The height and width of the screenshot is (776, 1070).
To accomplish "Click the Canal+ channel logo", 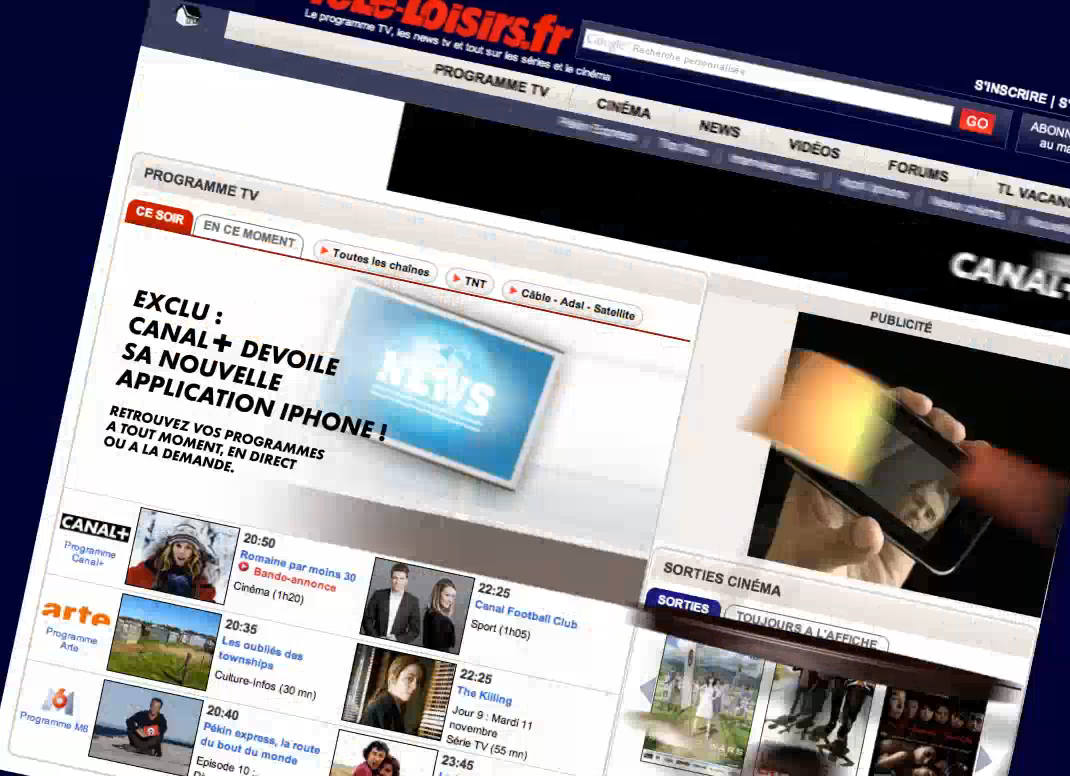I will pyautogui.click(x=95, y=527).
